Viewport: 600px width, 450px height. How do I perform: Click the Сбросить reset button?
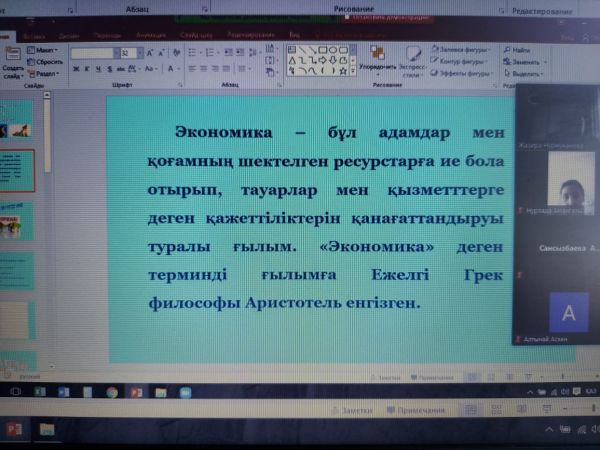pos(48,62)
